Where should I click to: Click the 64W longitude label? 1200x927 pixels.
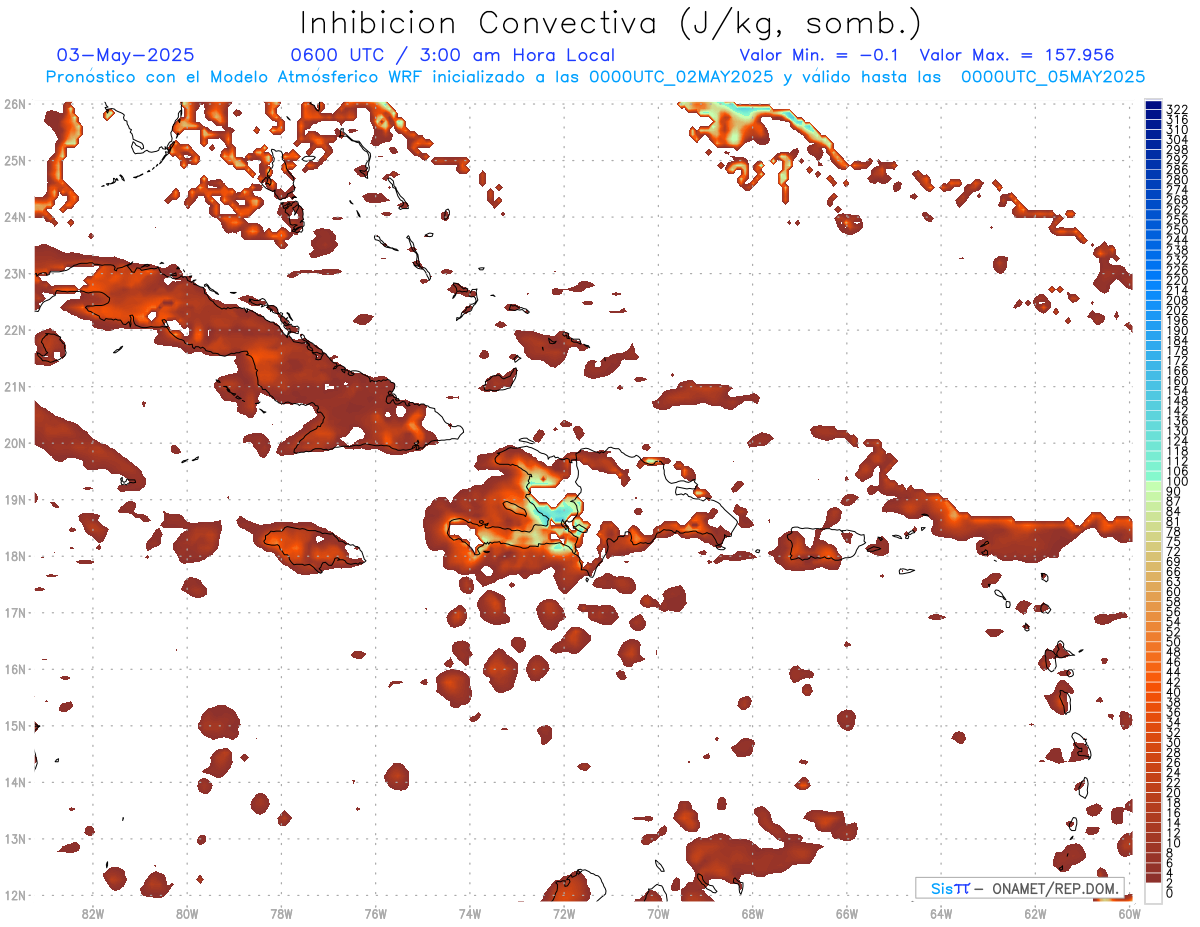point(941,912)
